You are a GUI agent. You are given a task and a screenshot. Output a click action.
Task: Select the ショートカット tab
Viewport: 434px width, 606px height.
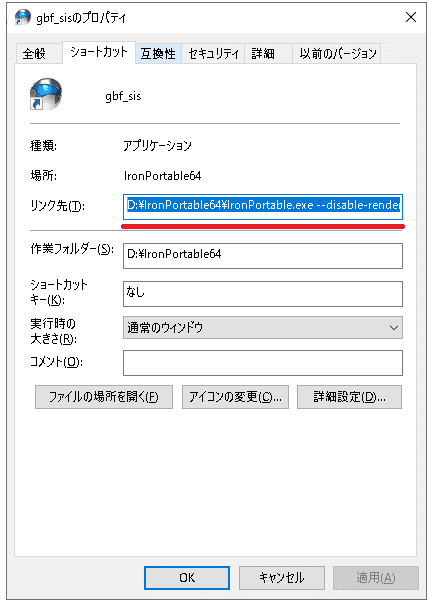click(x=99, y=52)
